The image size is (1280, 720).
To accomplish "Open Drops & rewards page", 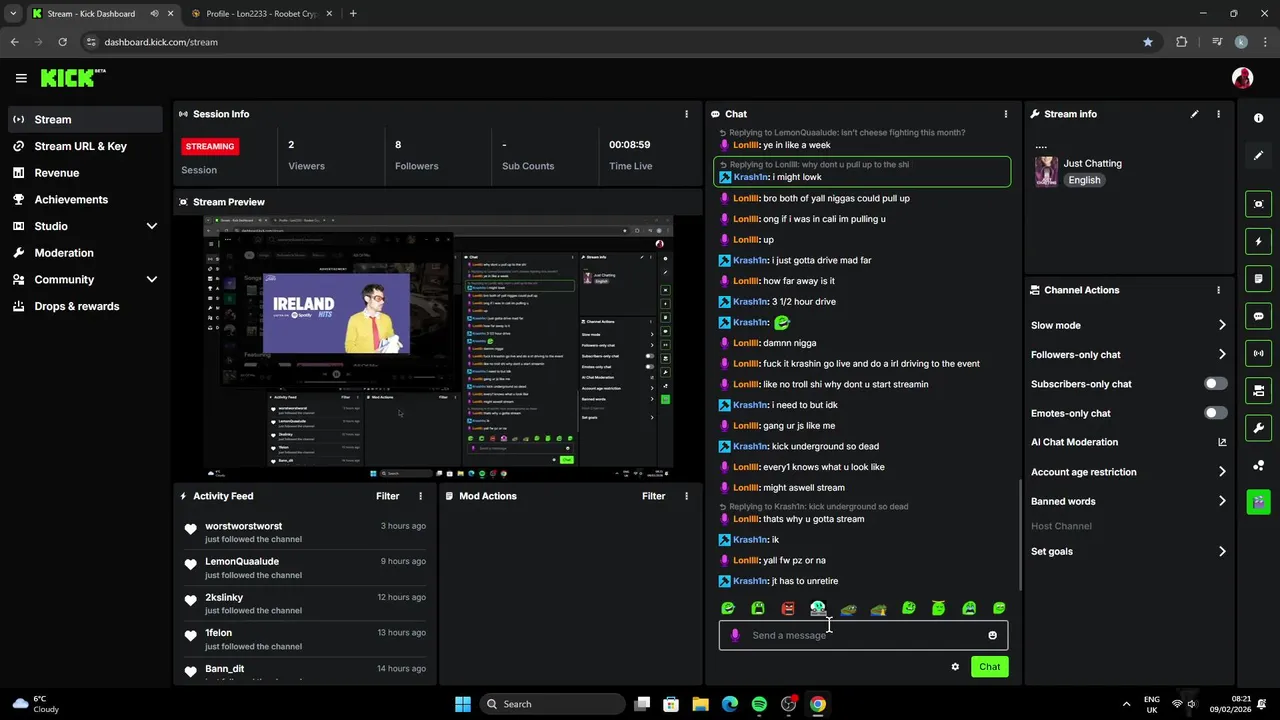I will click(85, 306).
